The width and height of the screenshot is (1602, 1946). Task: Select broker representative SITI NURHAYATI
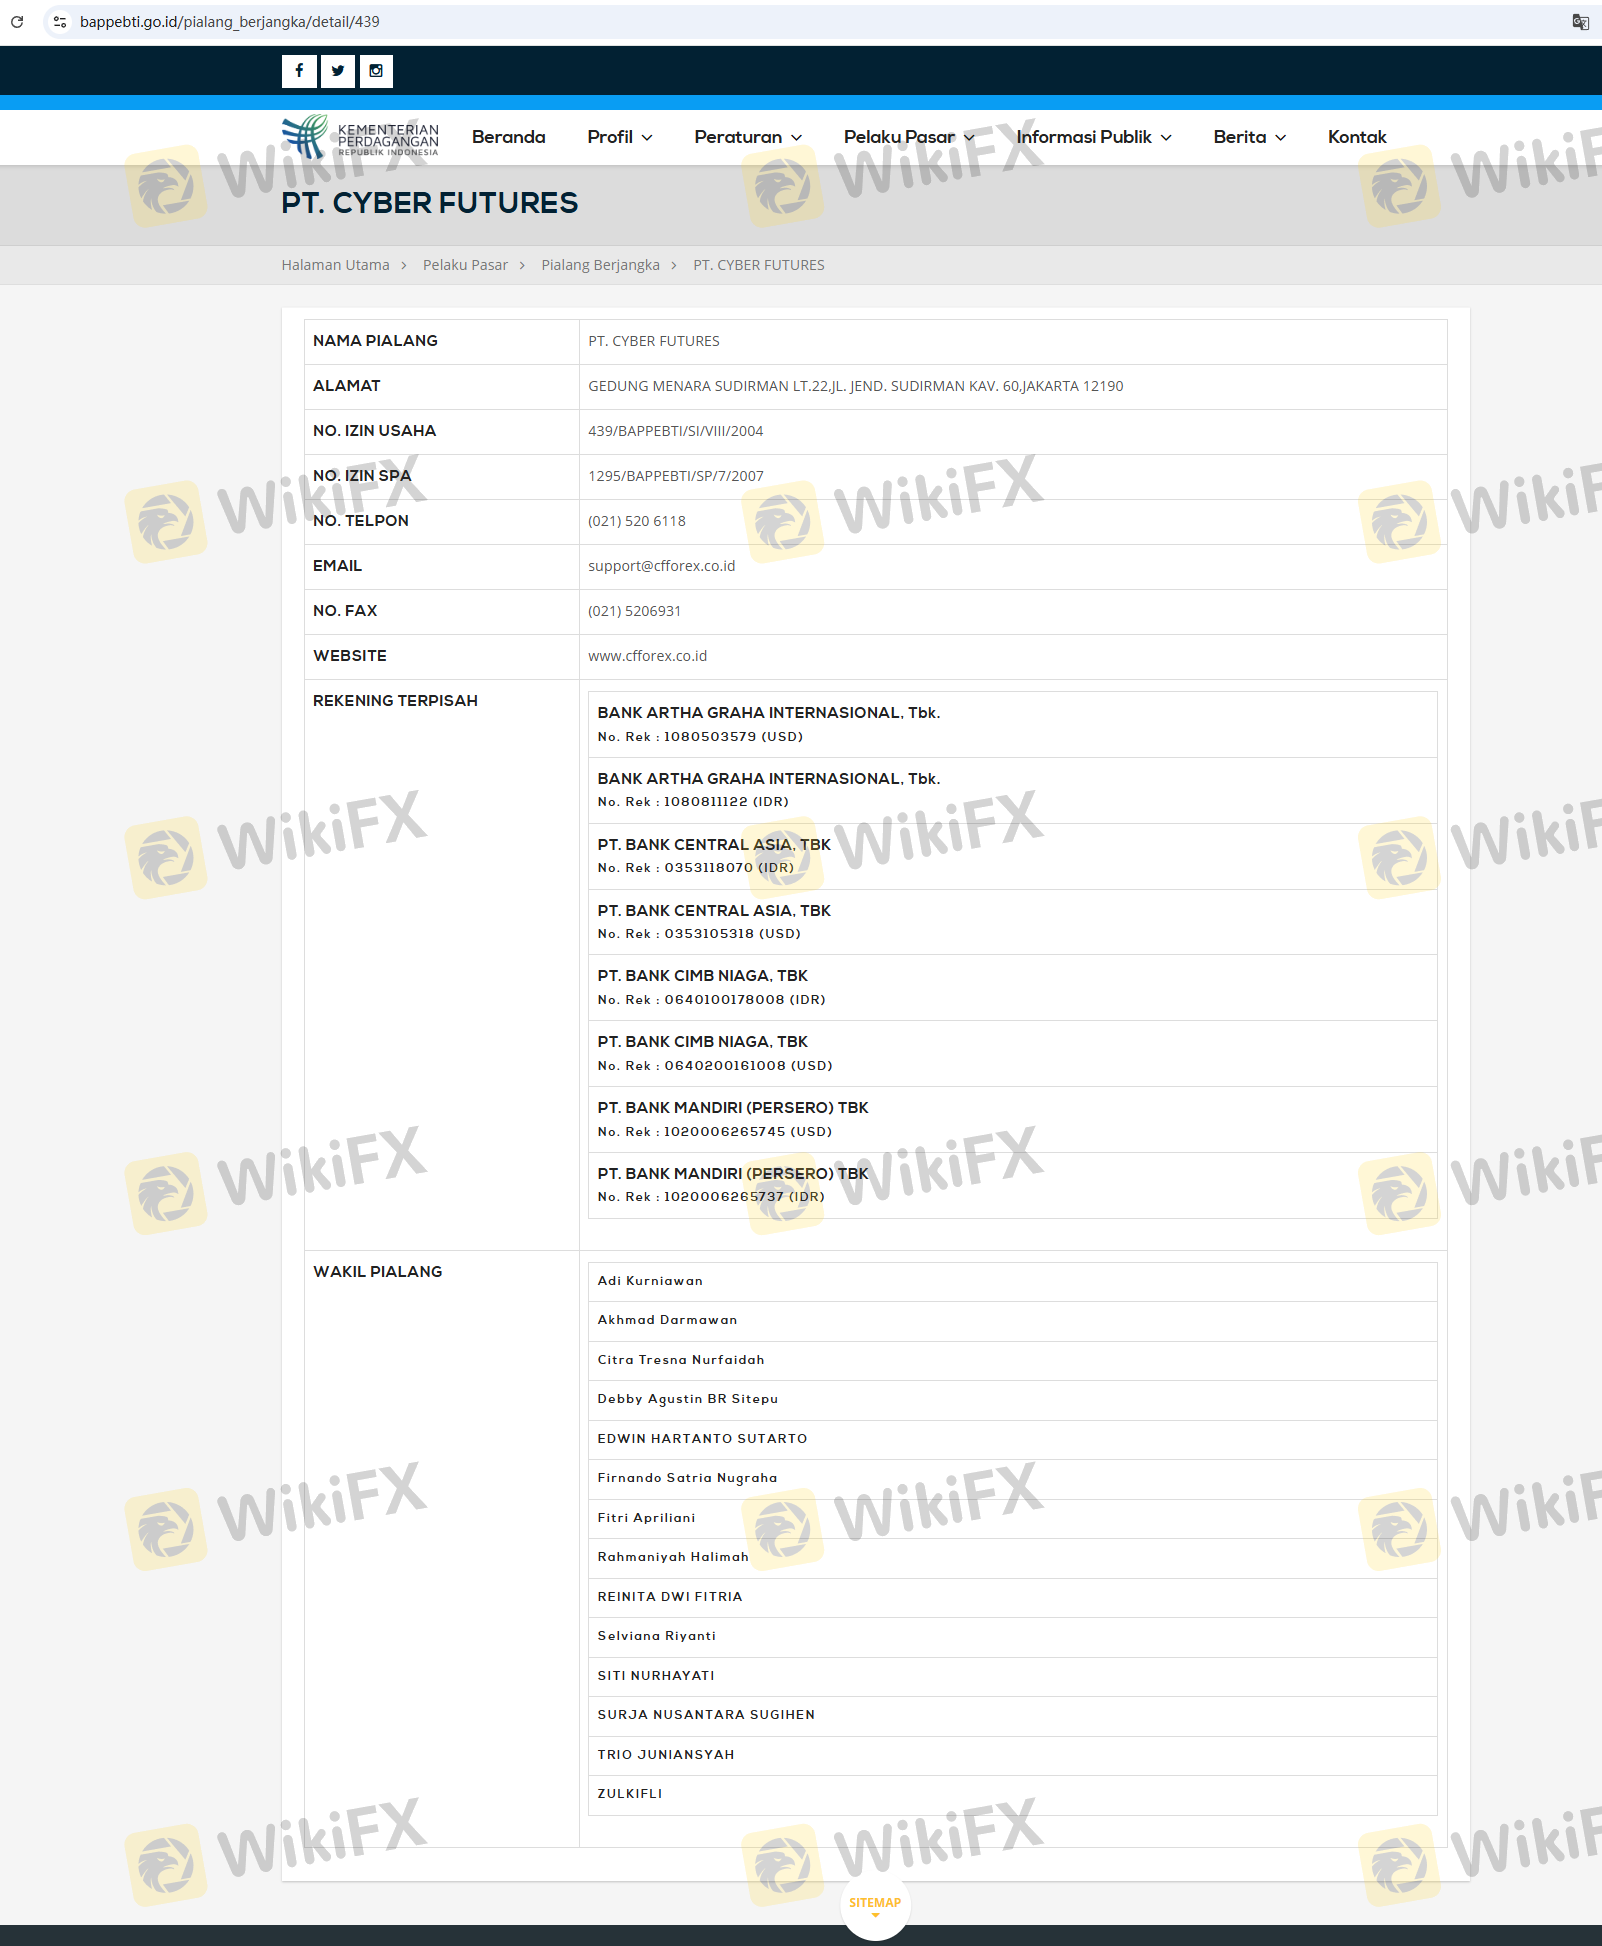click(x=1013, y=1677)
